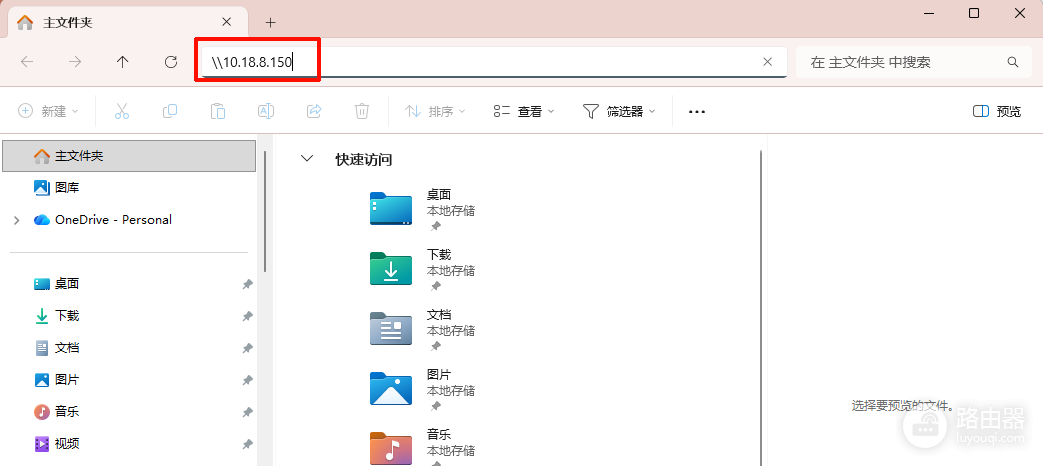The height and width of the screenshot is (466, 1043).
Task: Open the 新建 dropdown
Action: 49,111
